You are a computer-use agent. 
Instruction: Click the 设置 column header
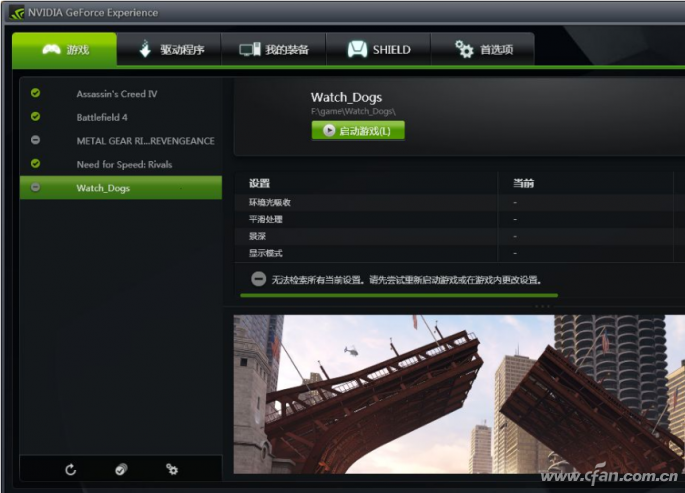coord(259,183)
